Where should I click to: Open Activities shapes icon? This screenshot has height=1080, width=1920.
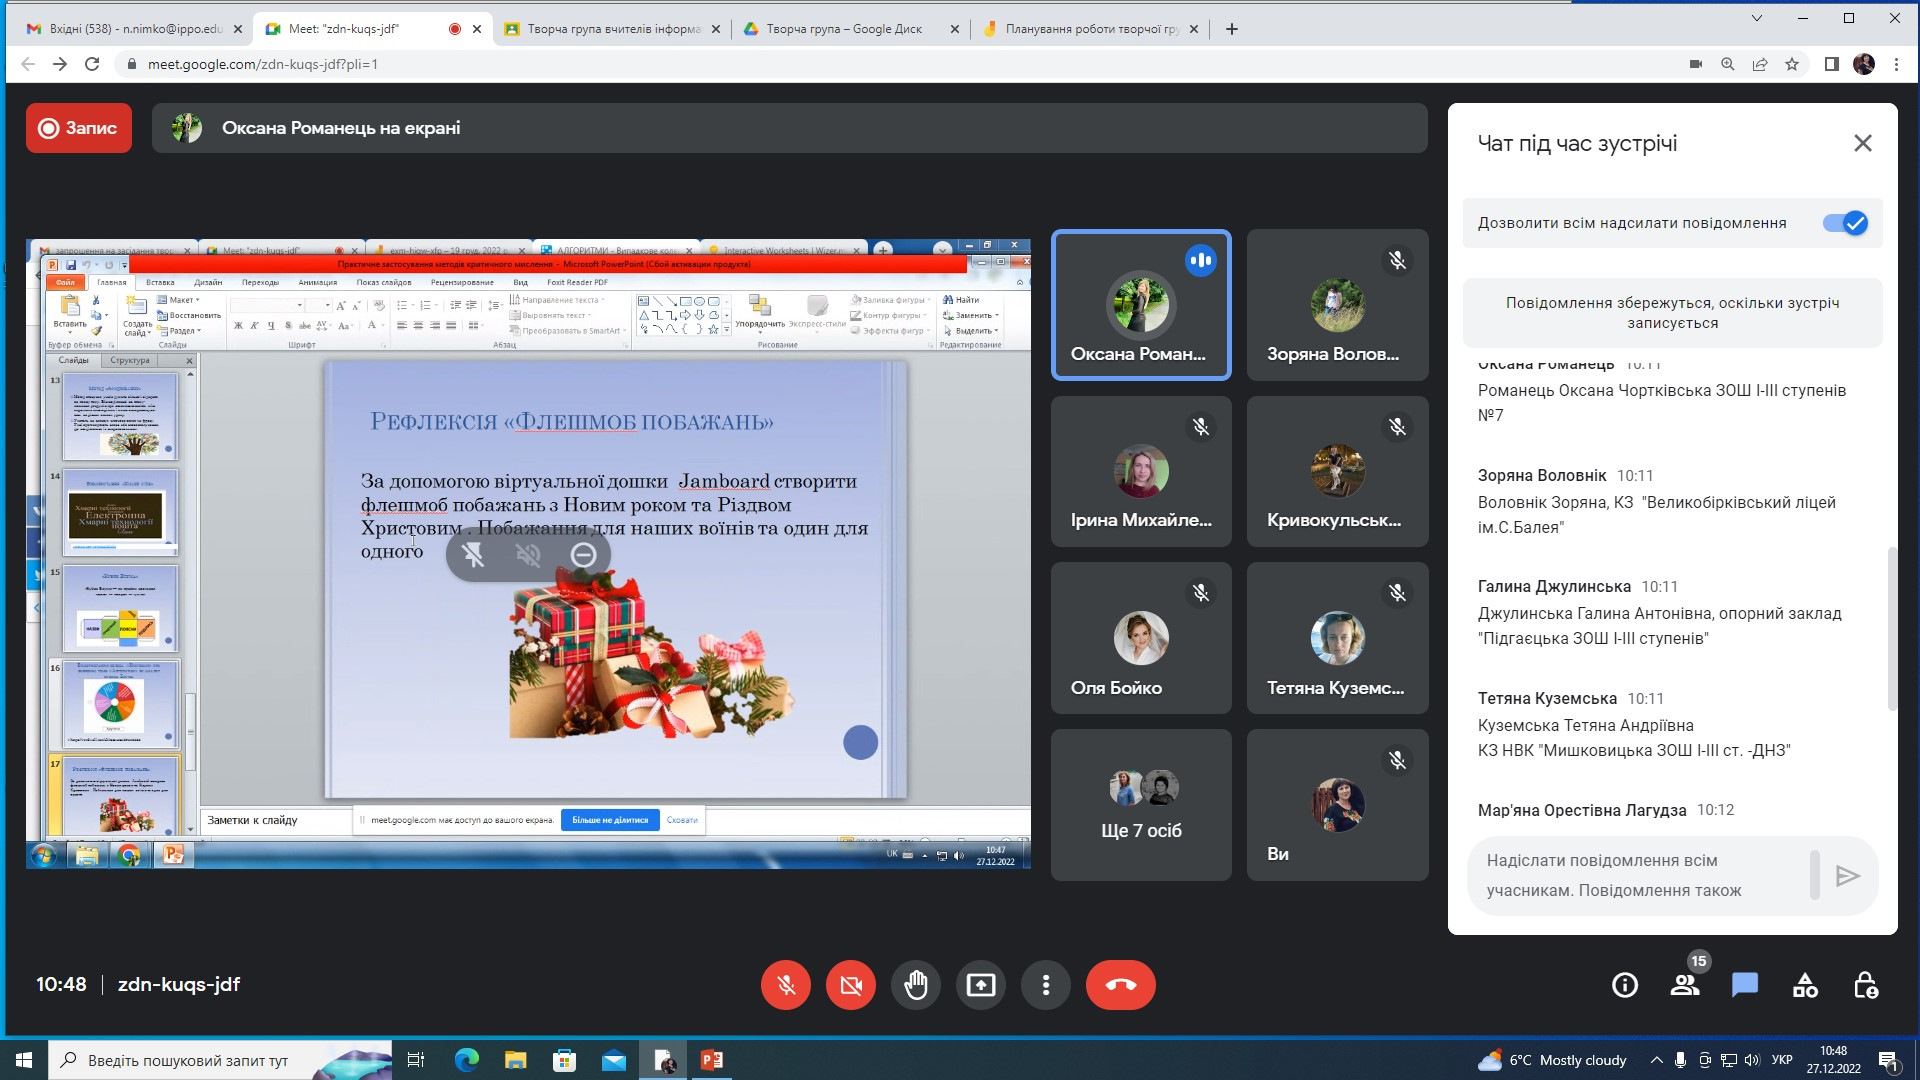coord(1805,986)
